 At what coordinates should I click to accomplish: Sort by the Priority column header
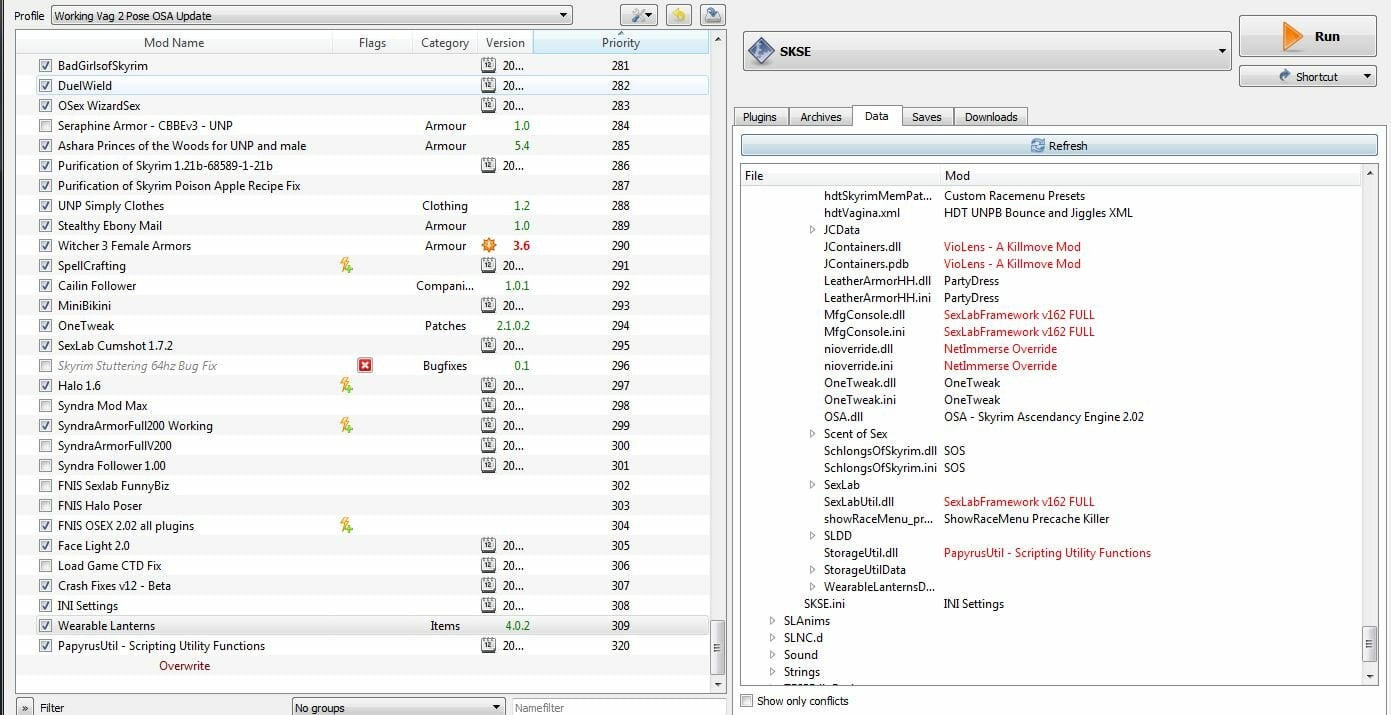pos(621,43)
